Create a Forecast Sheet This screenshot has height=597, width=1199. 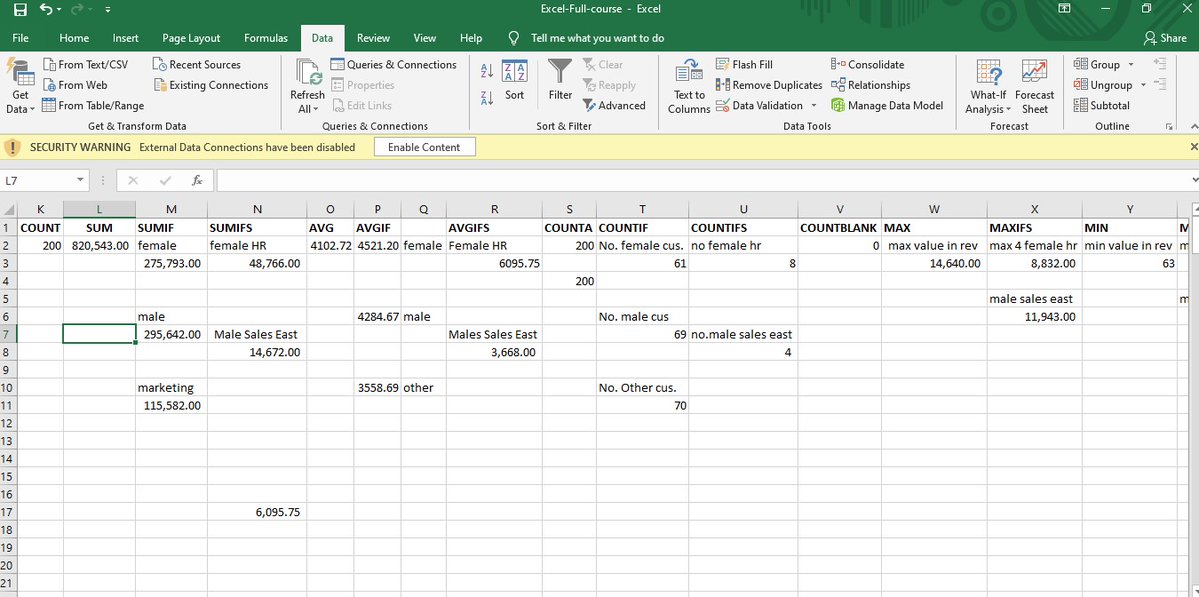point(1034,84)
